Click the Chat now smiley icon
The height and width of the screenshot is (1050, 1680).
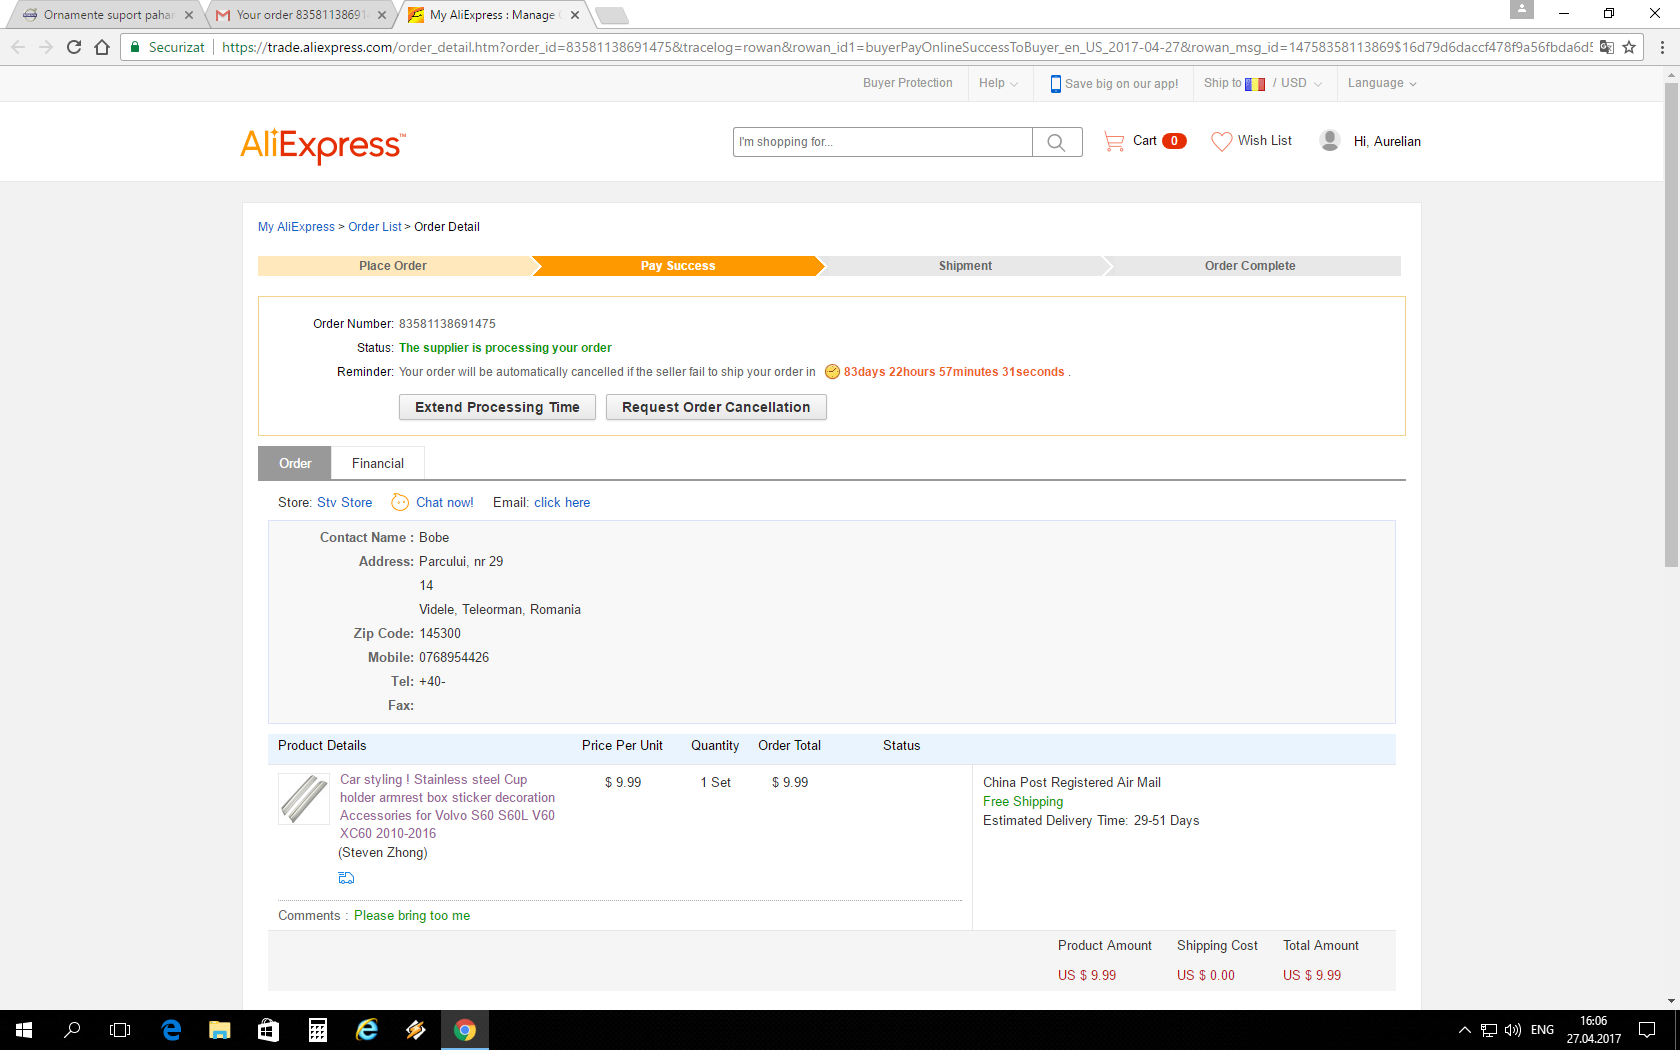point(400,502)
